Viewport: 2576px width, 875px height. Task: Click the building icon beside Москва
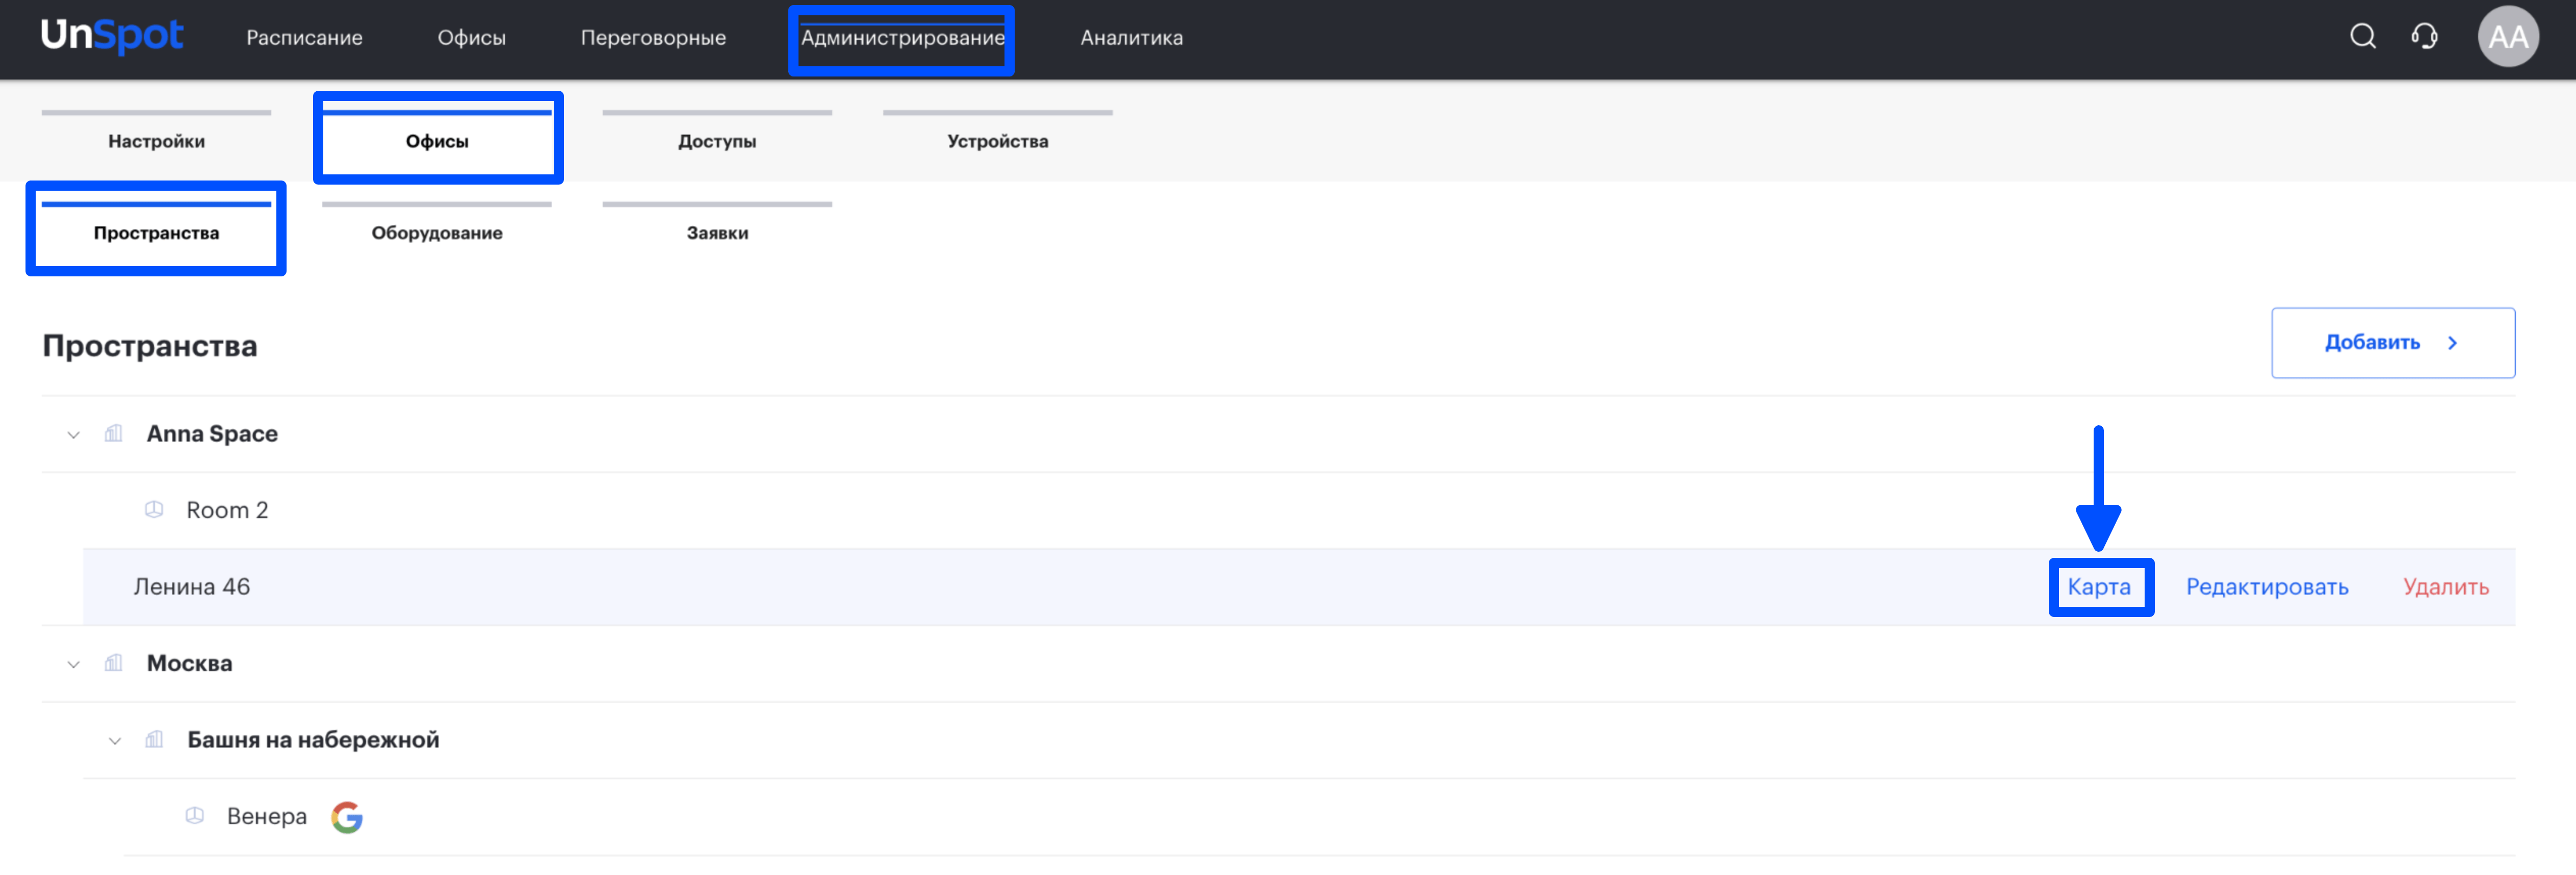pos(114,663)
